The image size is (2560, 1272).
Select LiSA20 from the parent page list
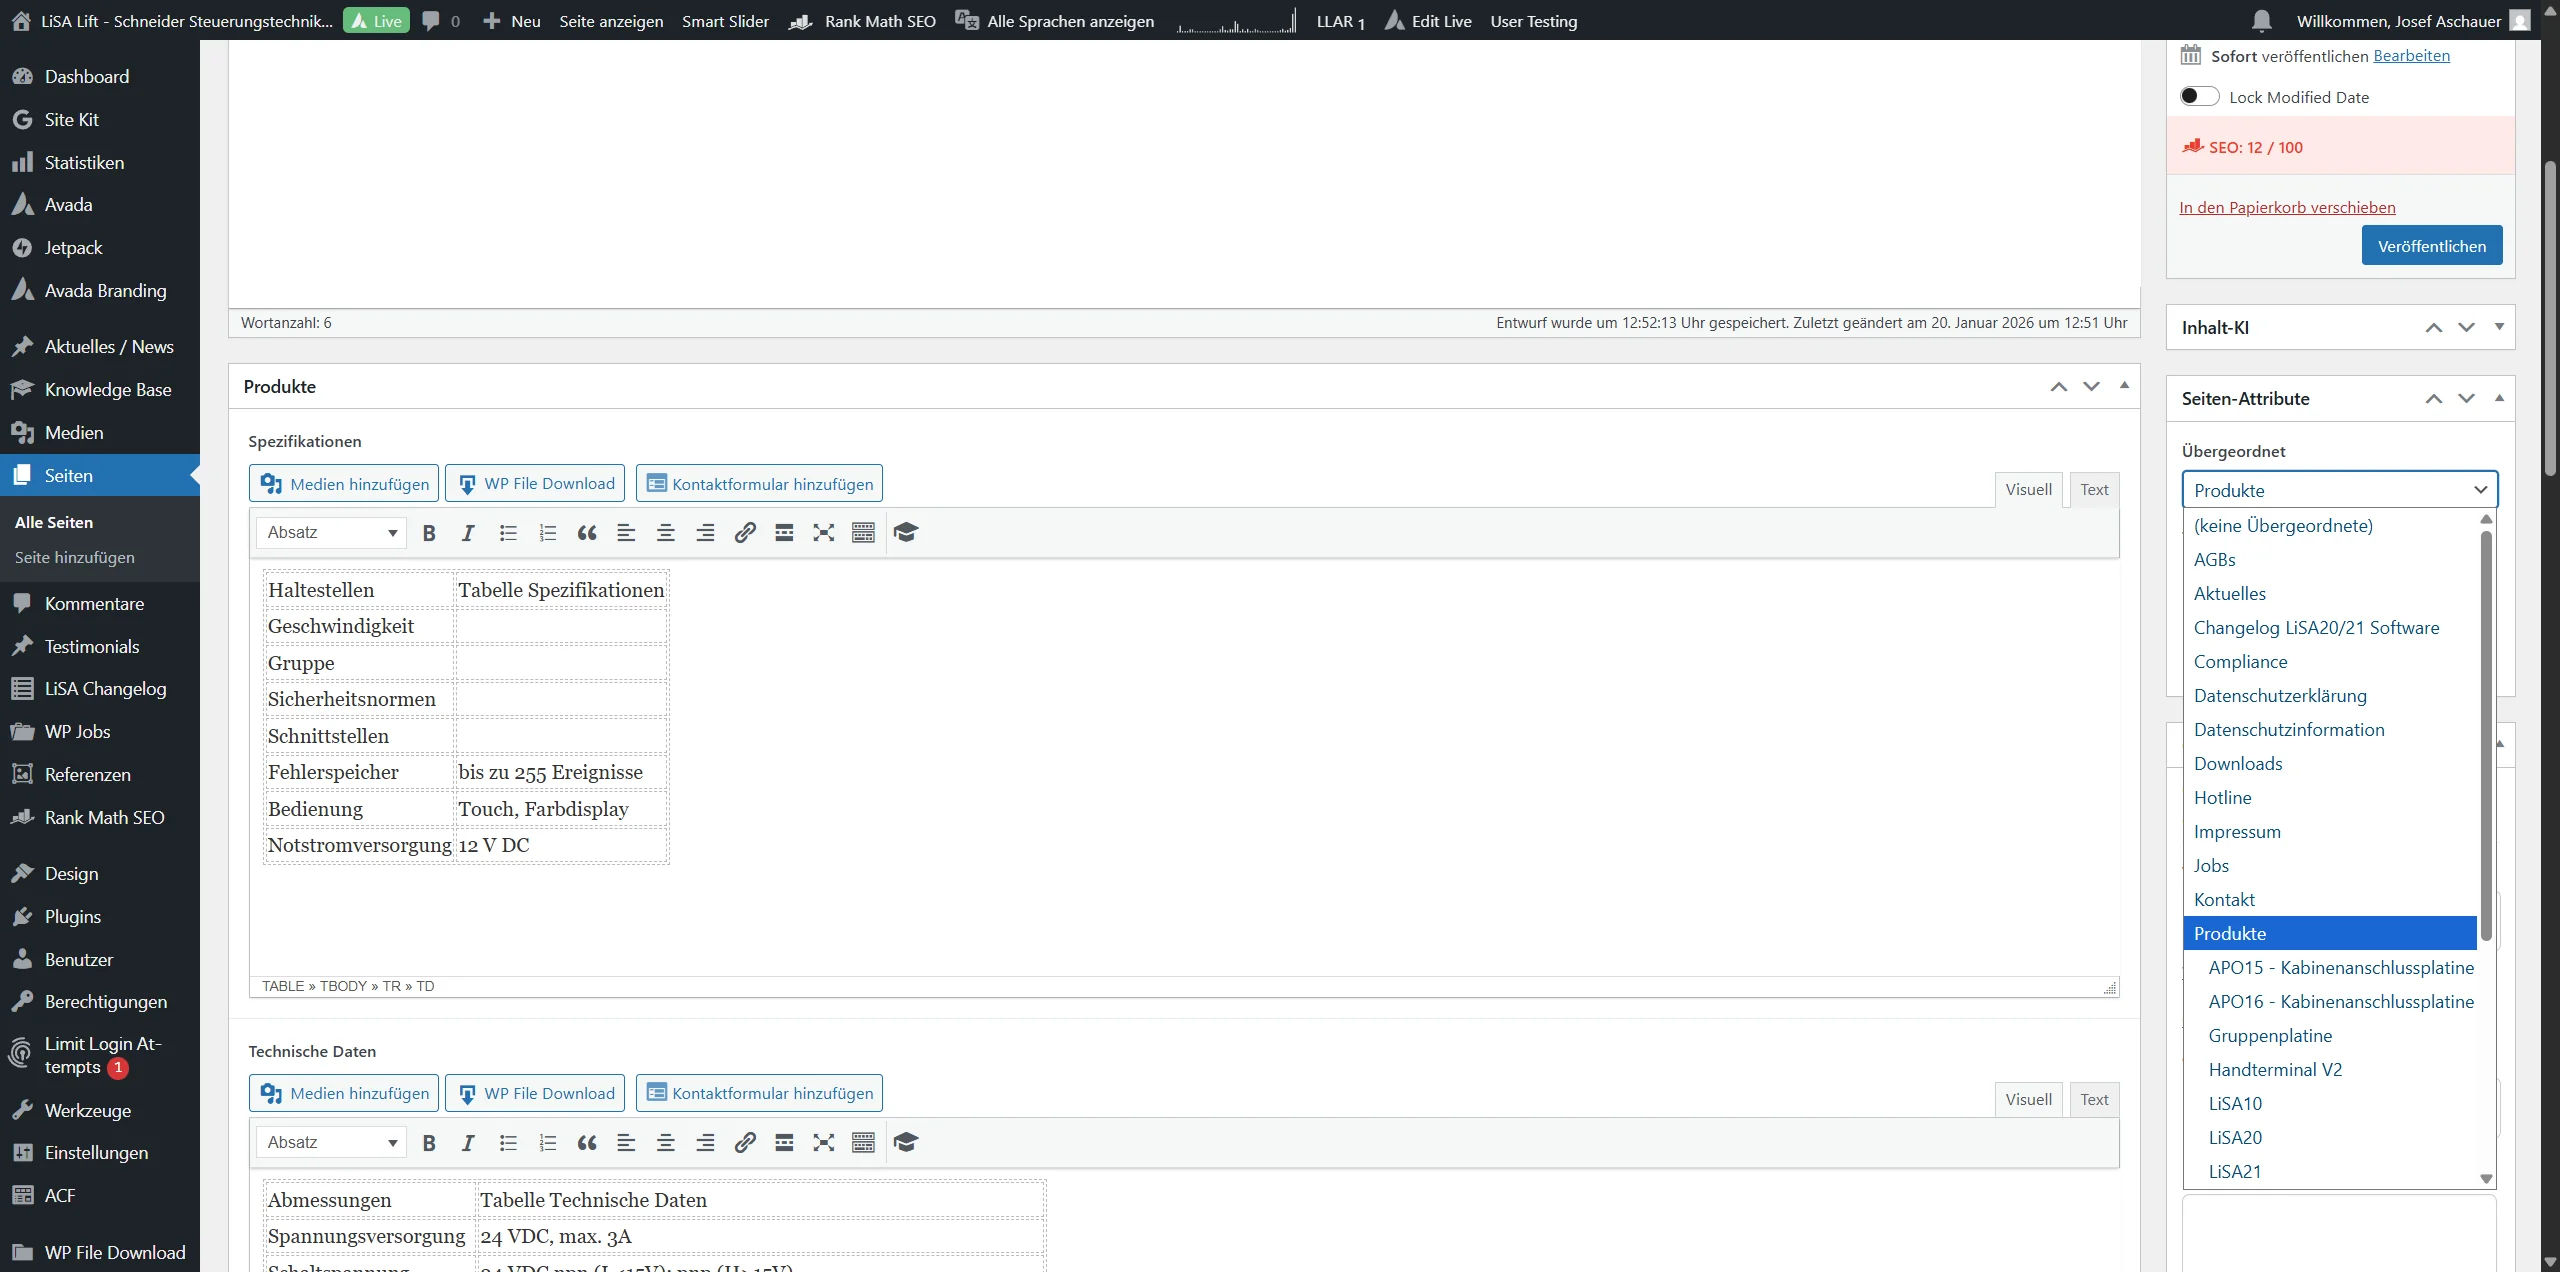click(x=2236, y=1137)
